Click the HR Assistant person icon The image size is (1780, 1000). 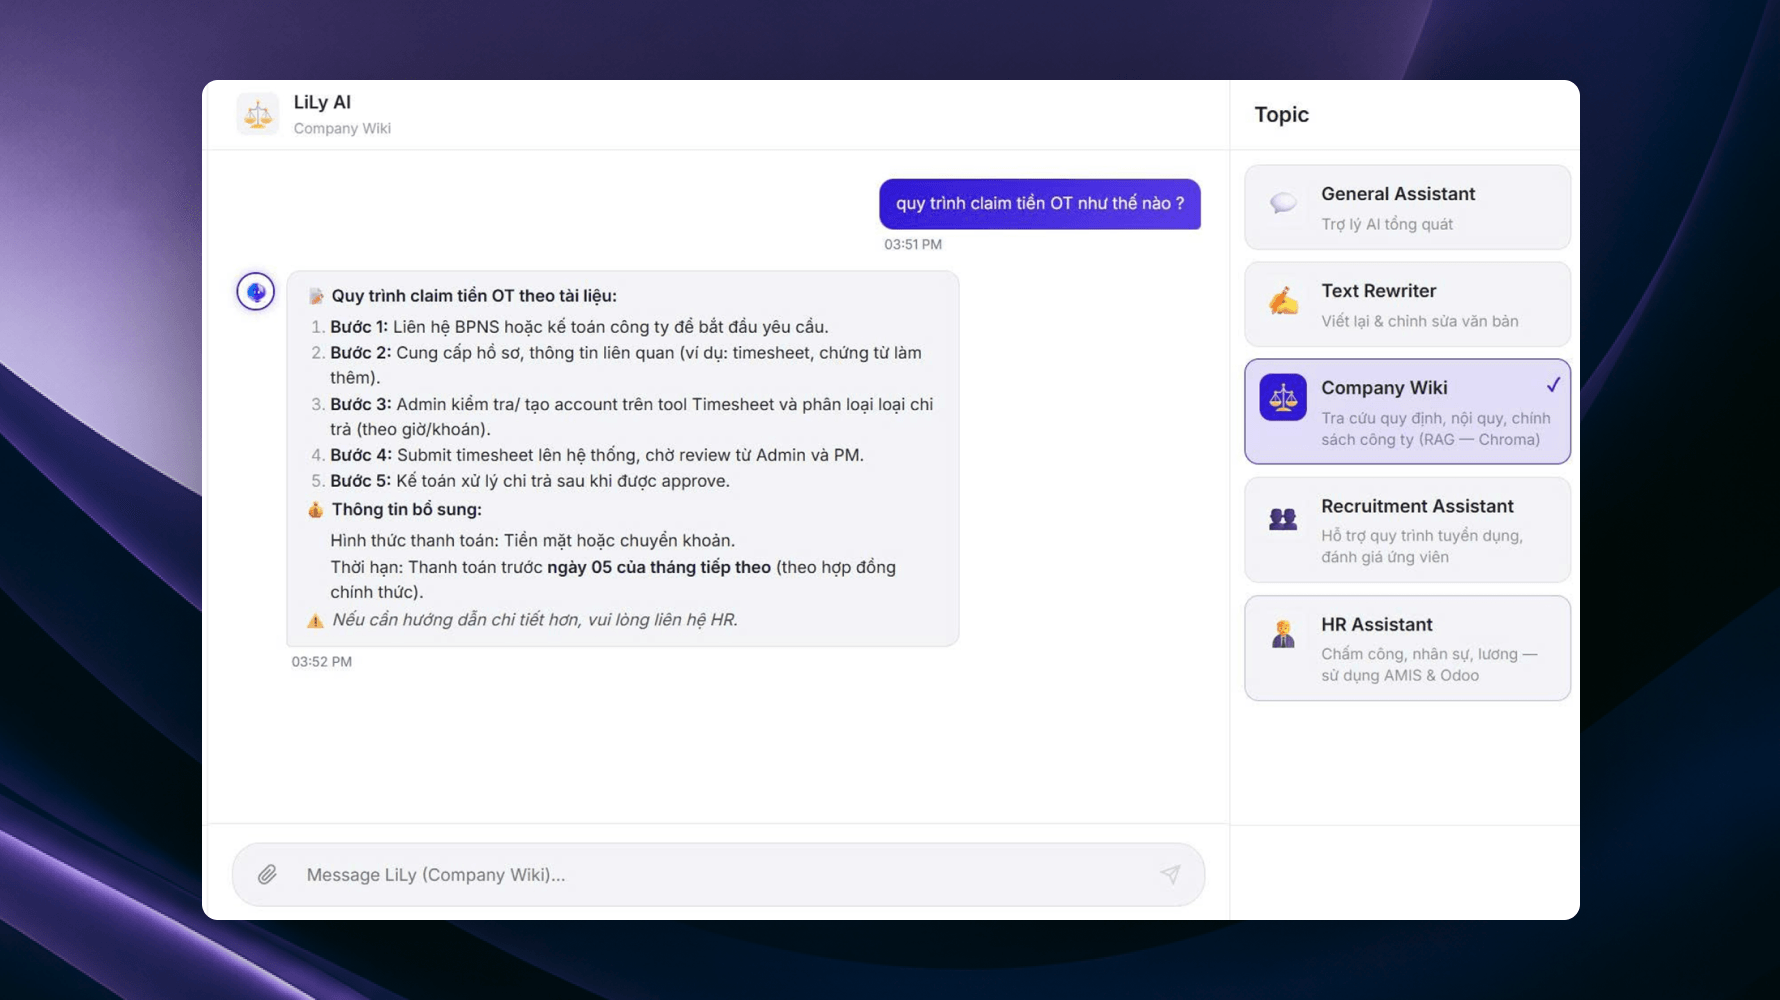[x=1283, y=634]
